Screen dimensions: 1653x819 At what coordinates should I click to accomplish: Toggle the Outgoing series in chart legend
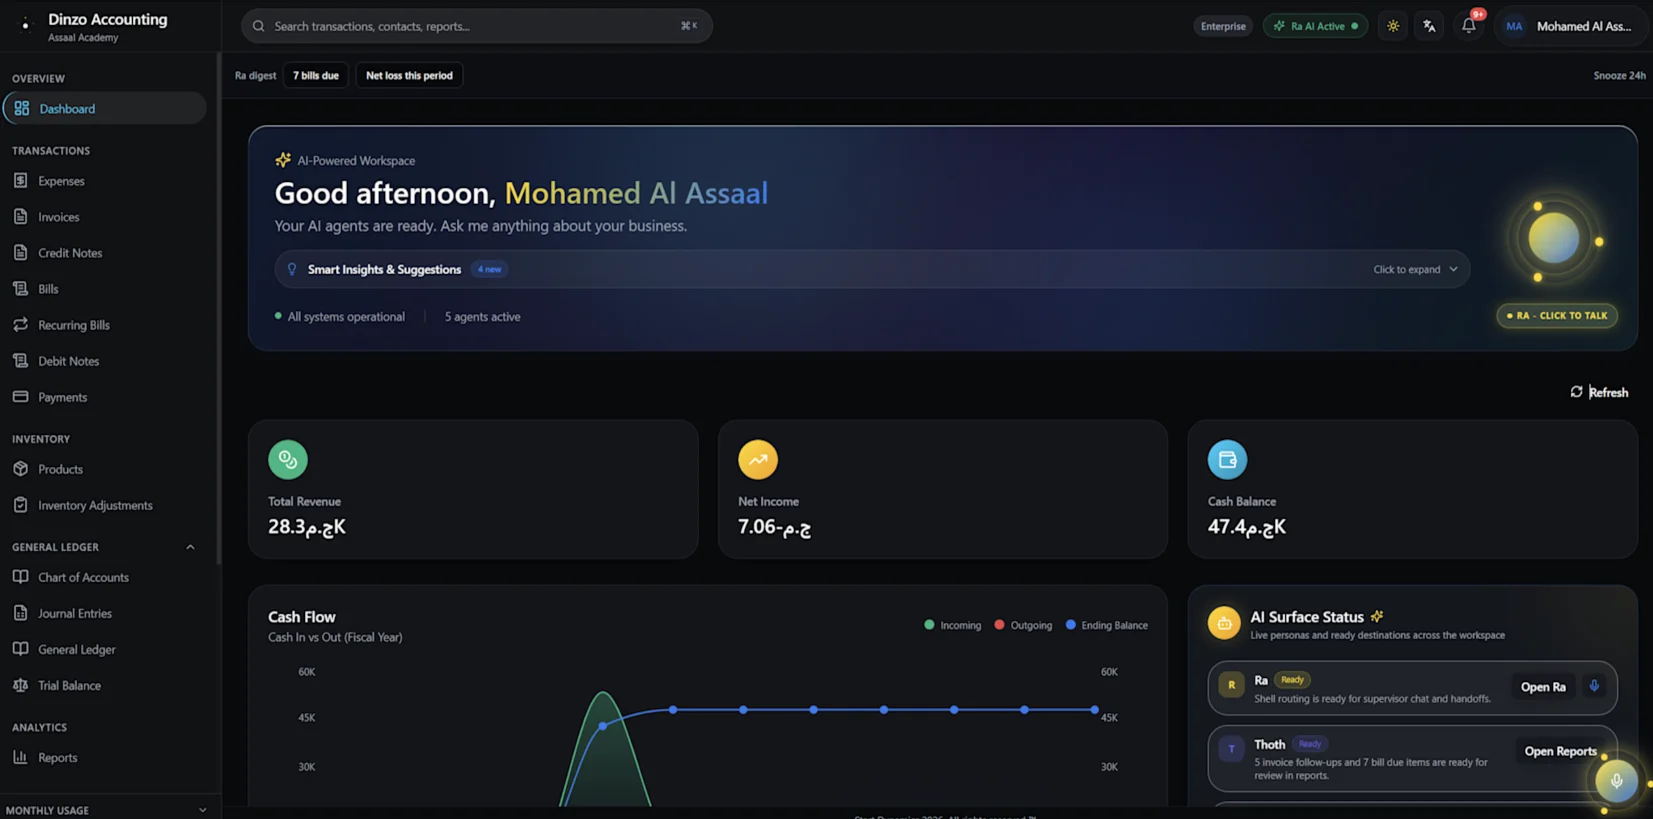[x=1023, y=625]
